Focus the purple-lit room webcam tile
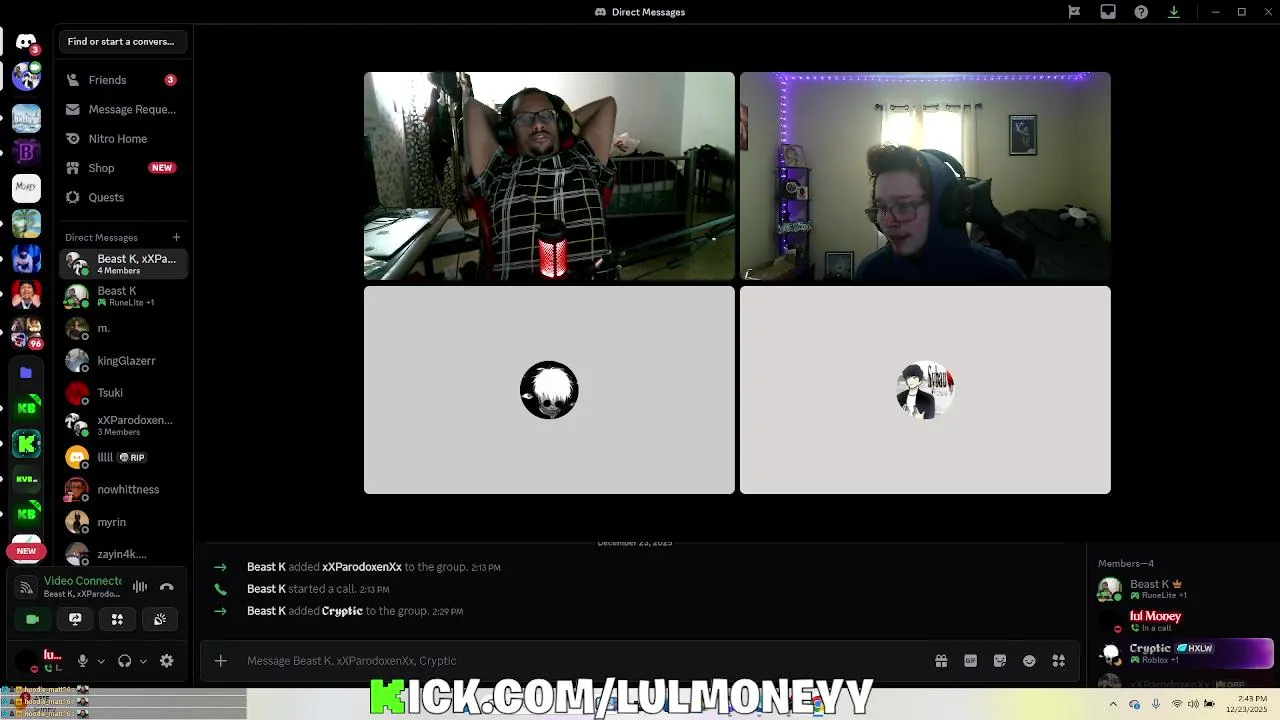1280x720 pixels. click(925, 176)
